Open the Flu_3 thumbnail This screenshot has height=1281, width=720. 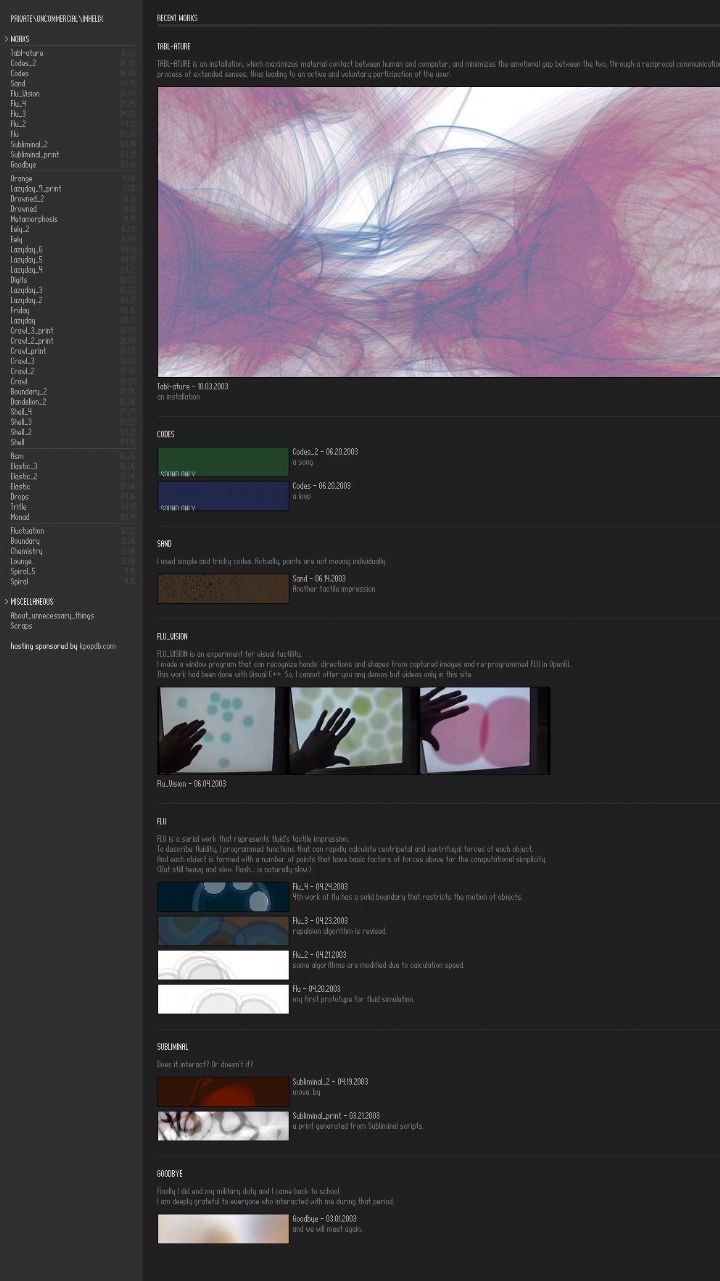click(223, 931)
